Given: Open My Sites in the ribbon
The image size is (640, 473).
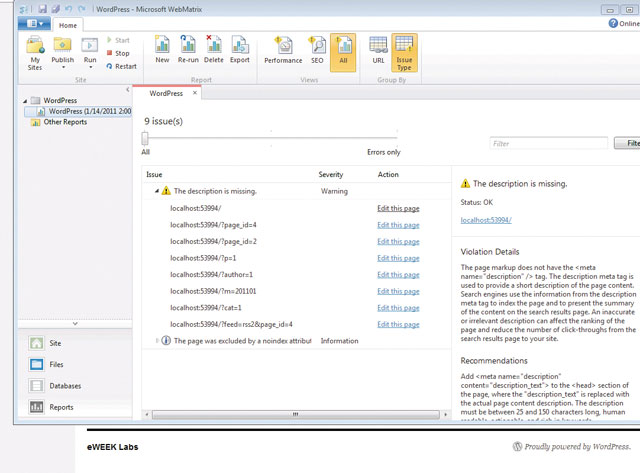Looking at the screenshot, I should [35, 53].
